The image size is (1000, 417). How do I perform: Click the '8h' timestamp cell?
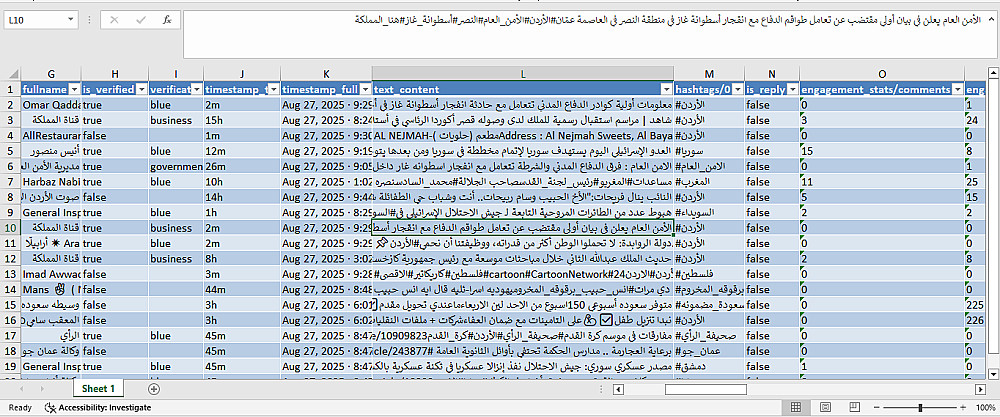(x=242, y=259)
